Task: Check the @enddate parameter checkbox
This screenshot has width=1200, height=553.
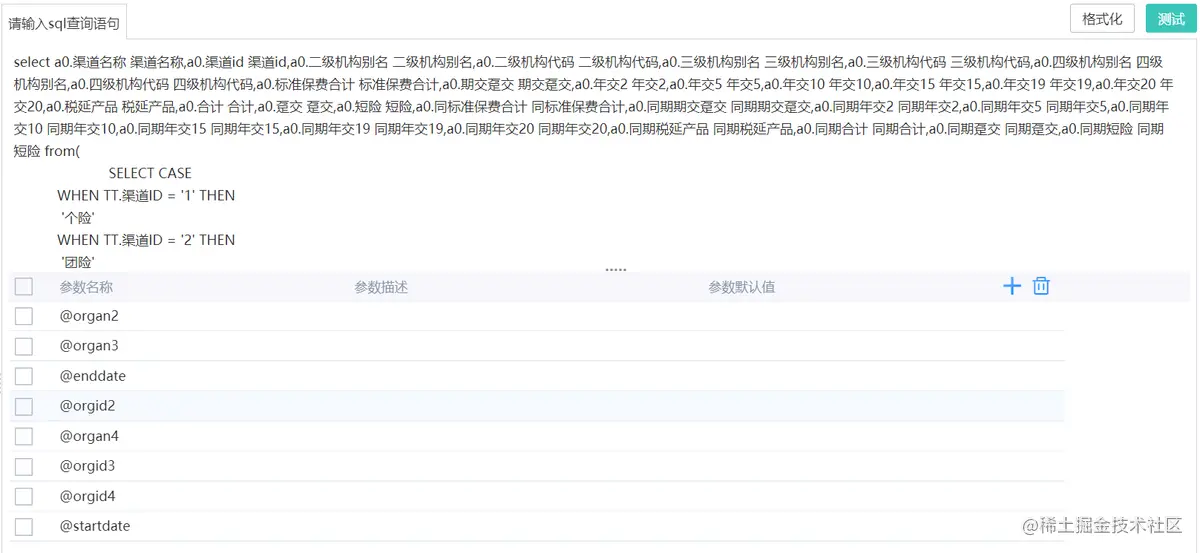Action: [24, 376]
